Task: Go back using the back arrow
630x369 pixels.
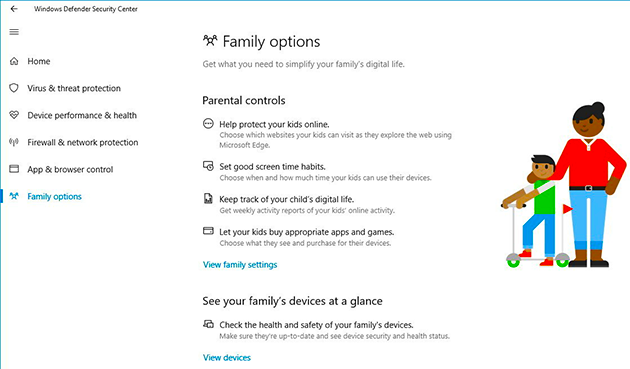Action: pos(14,9)
